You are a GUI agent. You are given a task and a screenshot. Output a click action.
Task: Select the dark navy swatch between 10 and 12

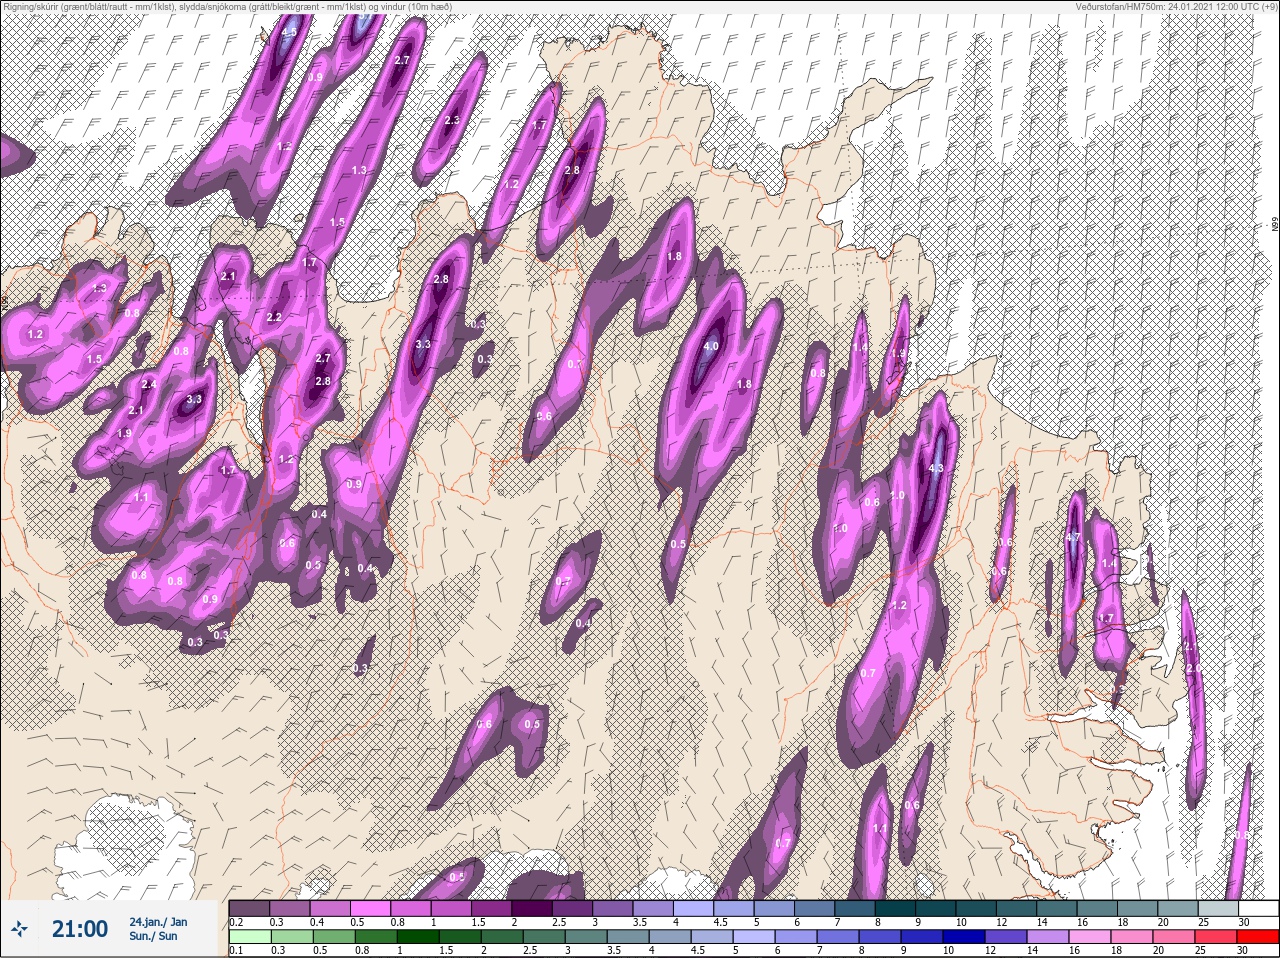click(x=965, y=937)
